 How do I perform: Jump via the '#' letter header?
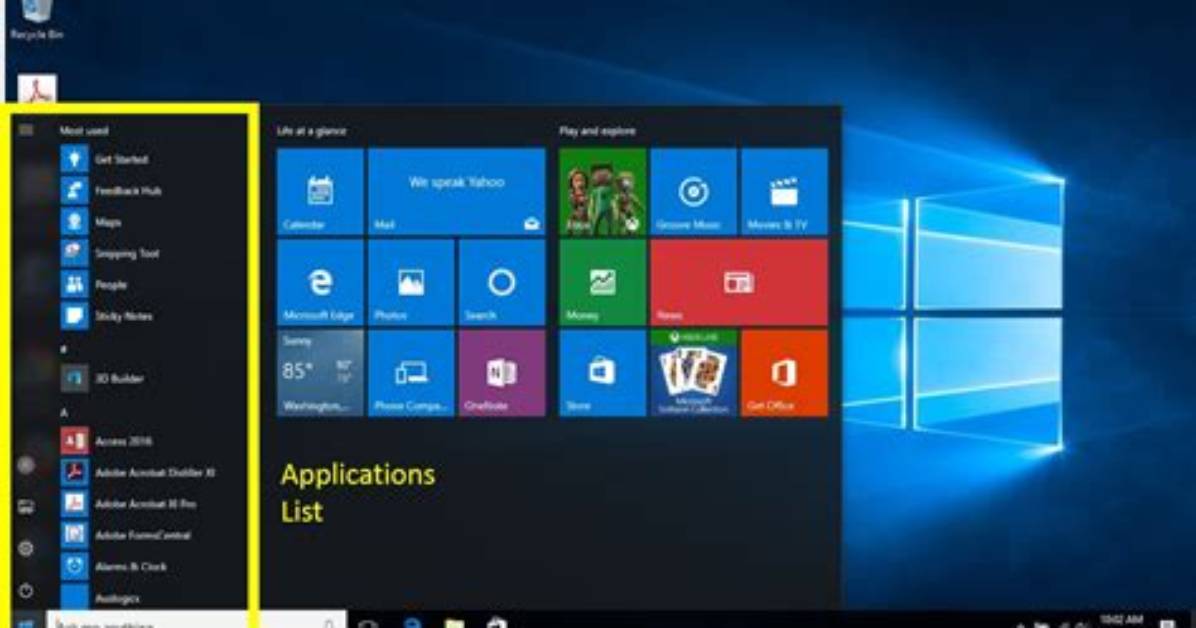[64, 349]
